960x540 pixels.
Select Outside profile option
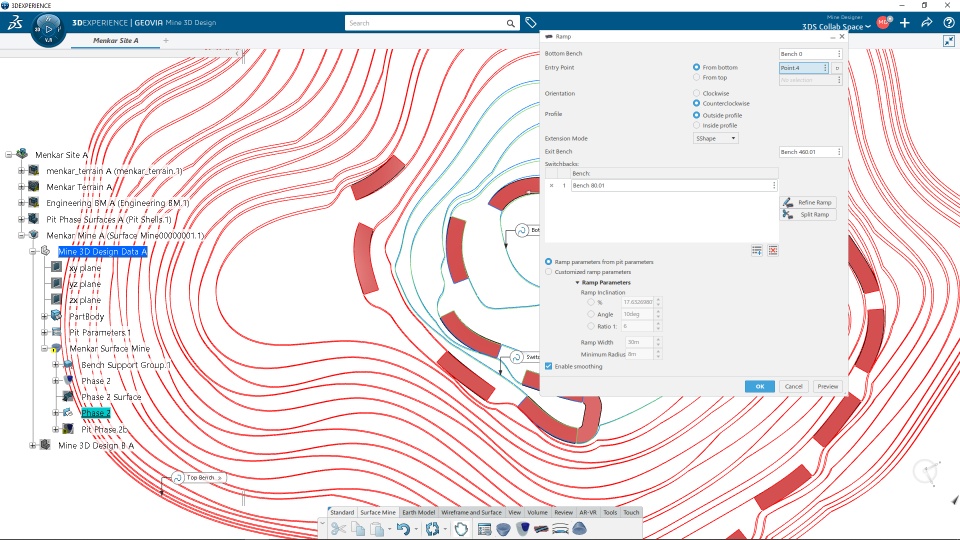coord(696,115)
